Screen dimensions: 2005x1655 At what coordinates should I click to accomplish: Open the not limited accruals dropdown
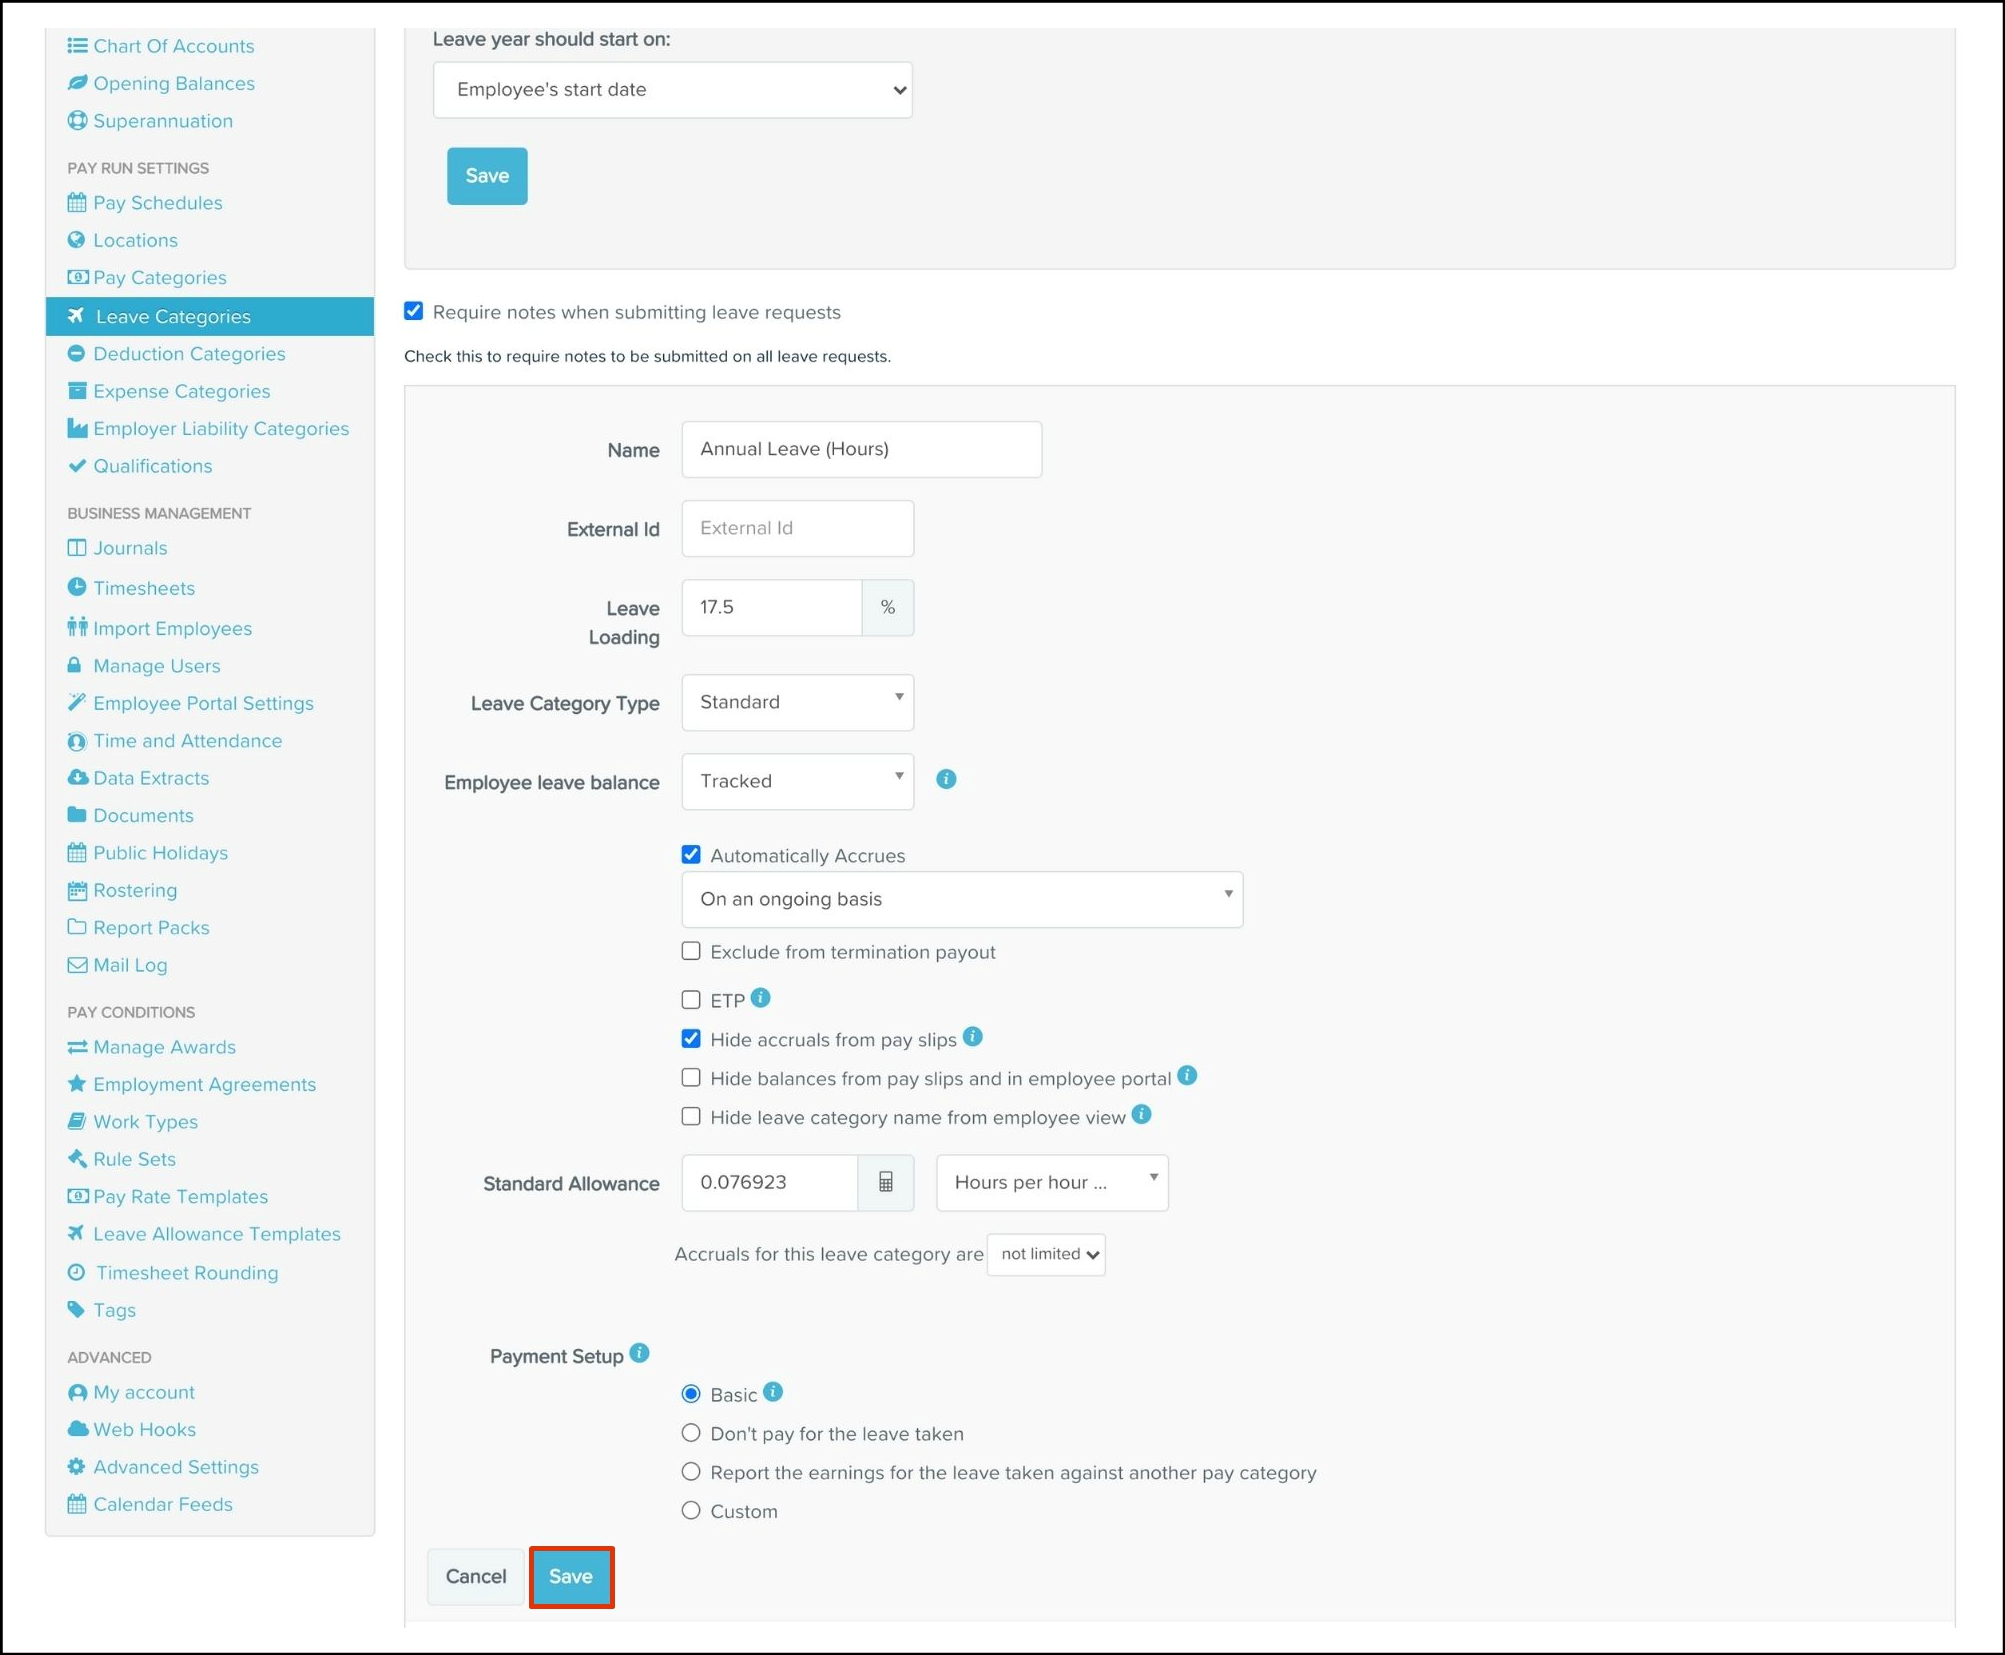(x=1046, y=1255)
